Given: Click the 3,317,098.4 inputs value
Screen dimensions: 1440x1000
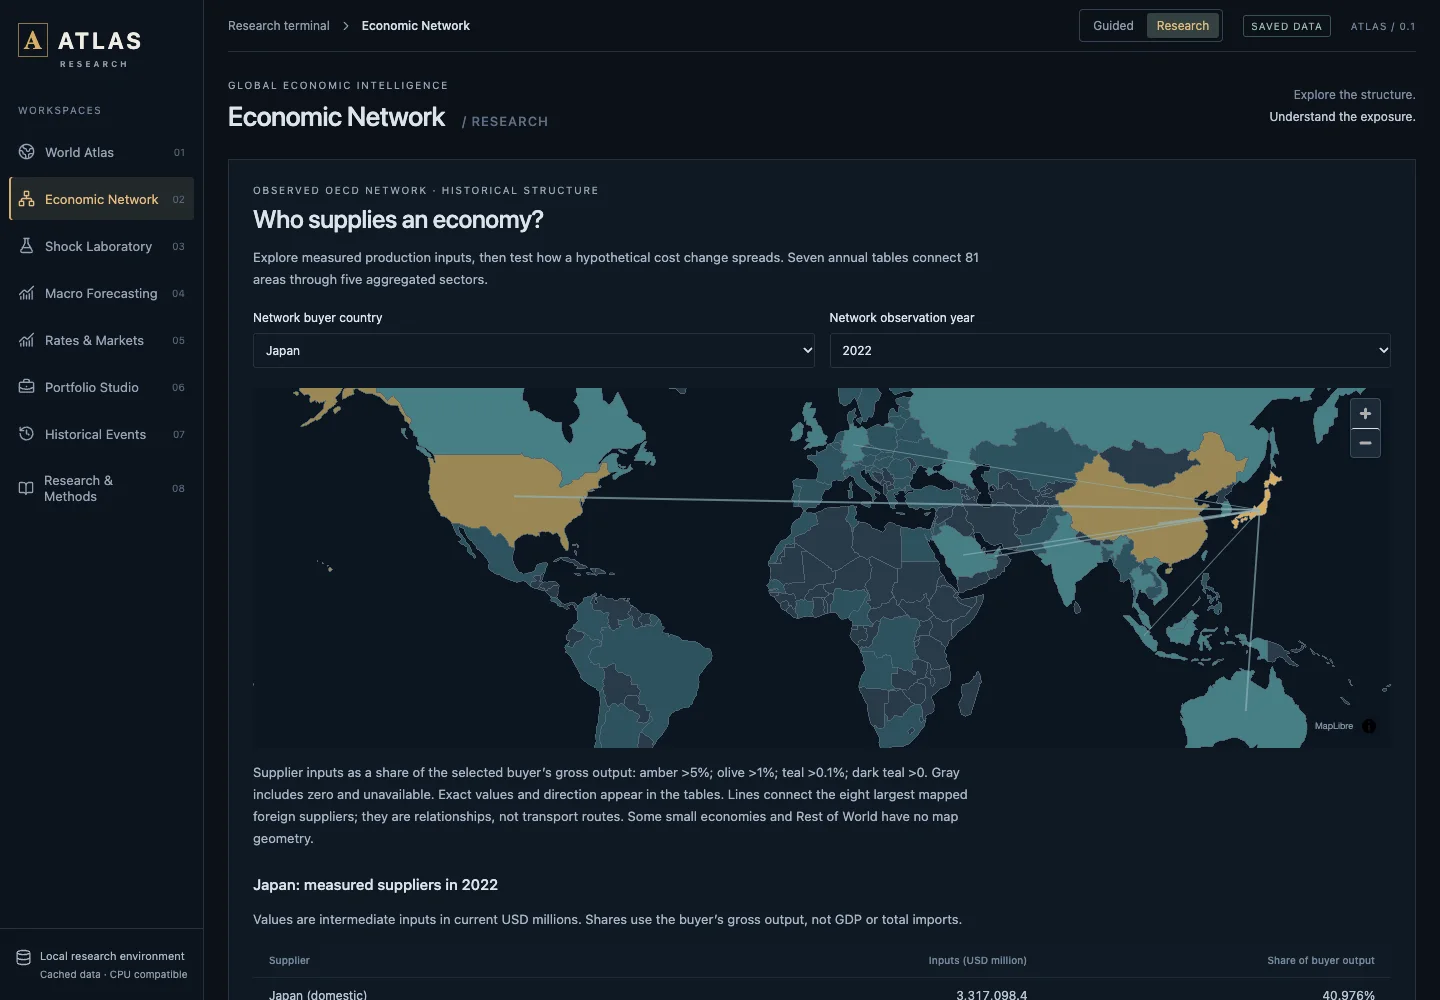Looking at the screenshot, I should 991,994.
